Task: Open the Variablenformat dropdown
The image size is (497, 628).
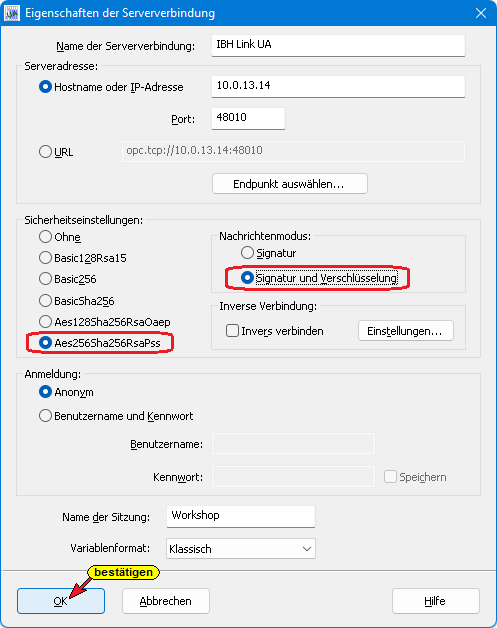Action: pos(241,549)
